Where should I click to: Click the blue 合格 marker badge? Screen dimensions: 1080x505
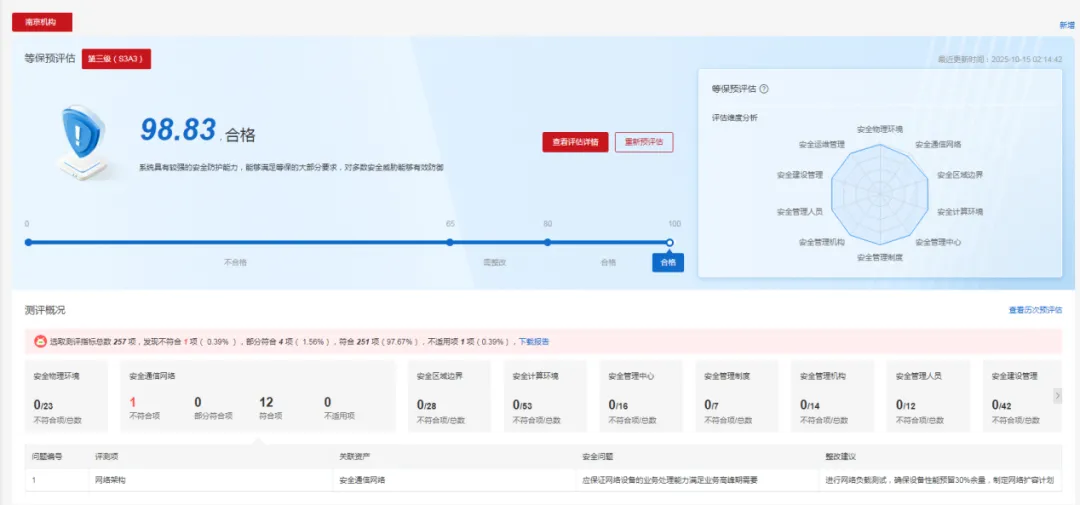(668, 263)
